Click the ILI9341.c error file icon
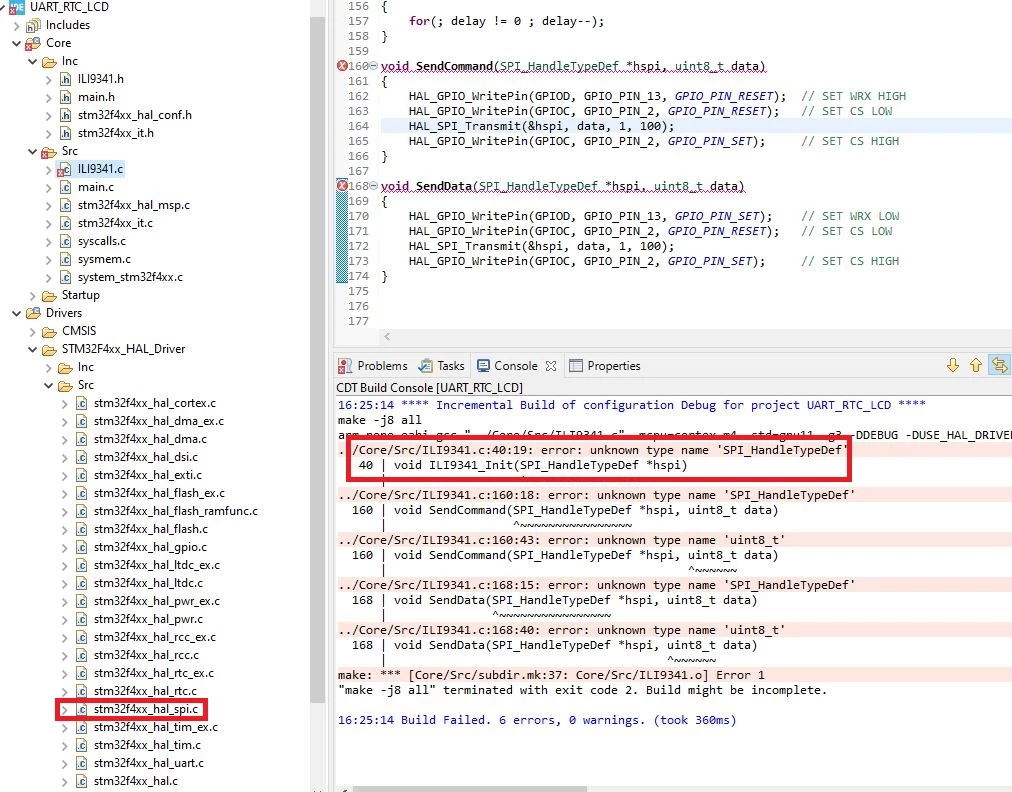This screenshot has height=792, width=1012. click(x=65, y=170)
